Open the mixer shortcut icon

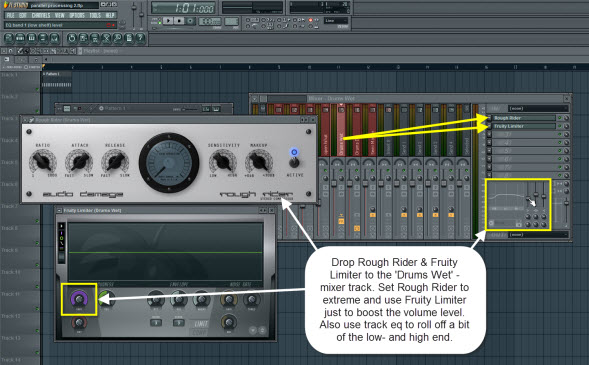coord(54,38)
